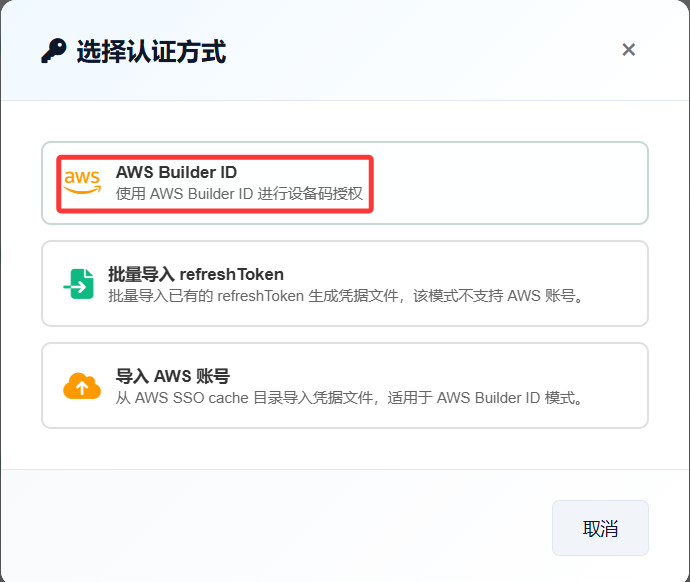Click description 使用 AWS Builder ID 进行设备码授权
Viewport: 690px width, 582px height.
[x=239, y=194]
